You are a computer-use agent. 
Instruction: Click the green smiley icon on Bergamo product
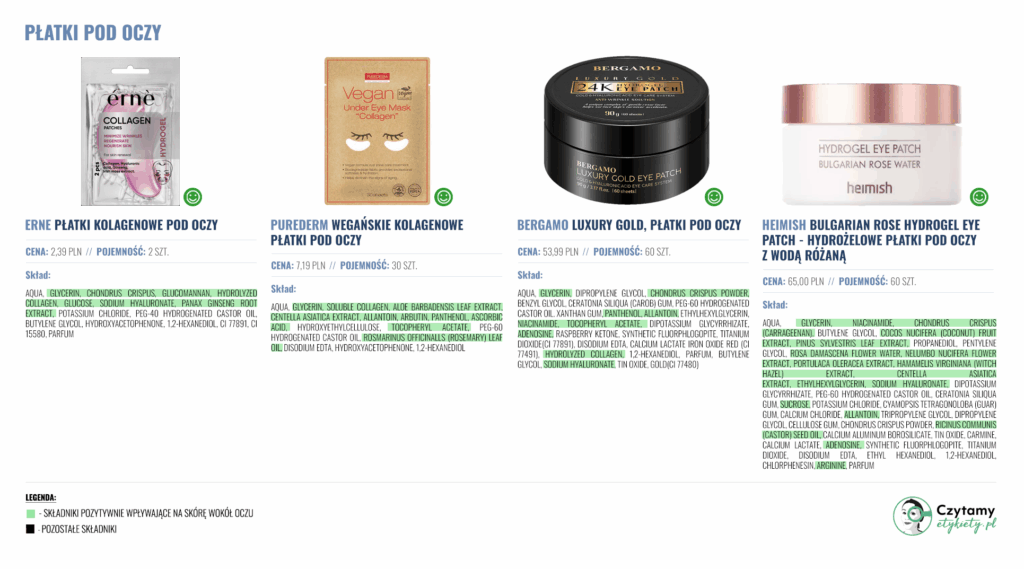pos(714,197)
